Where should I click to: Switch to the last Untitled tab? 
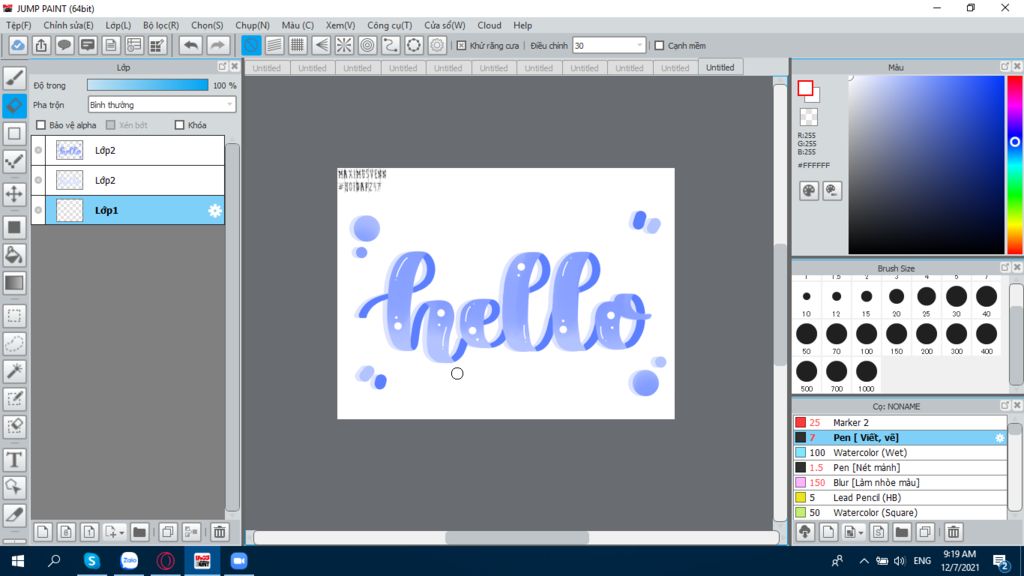720,67
